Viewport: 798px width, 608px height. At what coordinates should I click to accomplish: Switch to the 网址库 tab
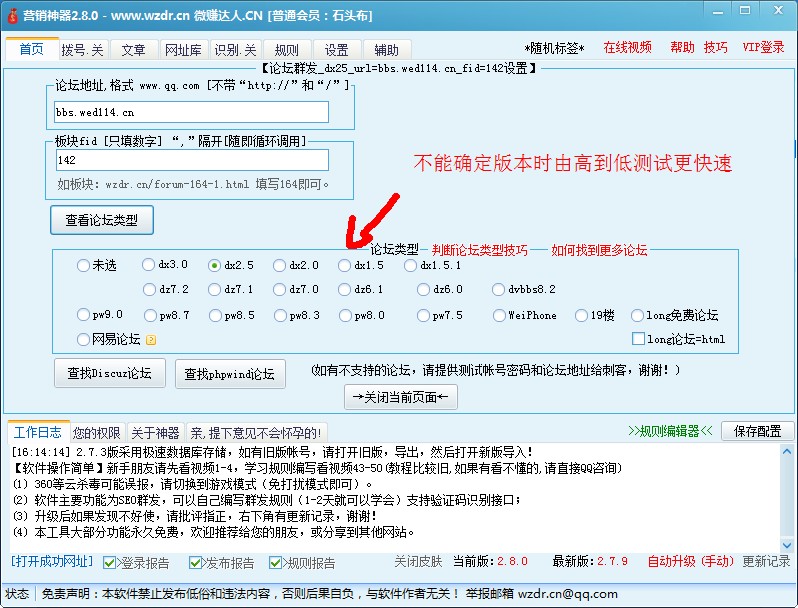pyautogui.click(x=183, y=50)
